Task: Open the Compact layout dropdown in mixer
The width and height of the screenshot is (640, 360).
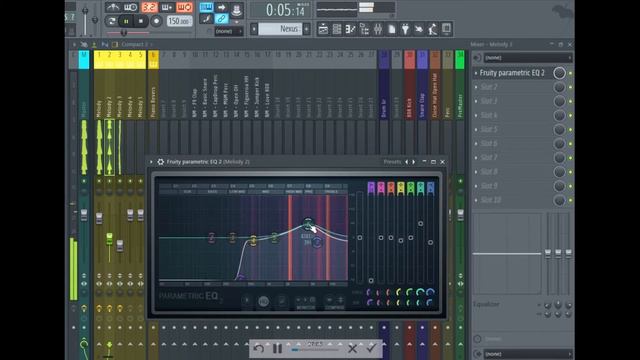Action: (x=136, y=44)
